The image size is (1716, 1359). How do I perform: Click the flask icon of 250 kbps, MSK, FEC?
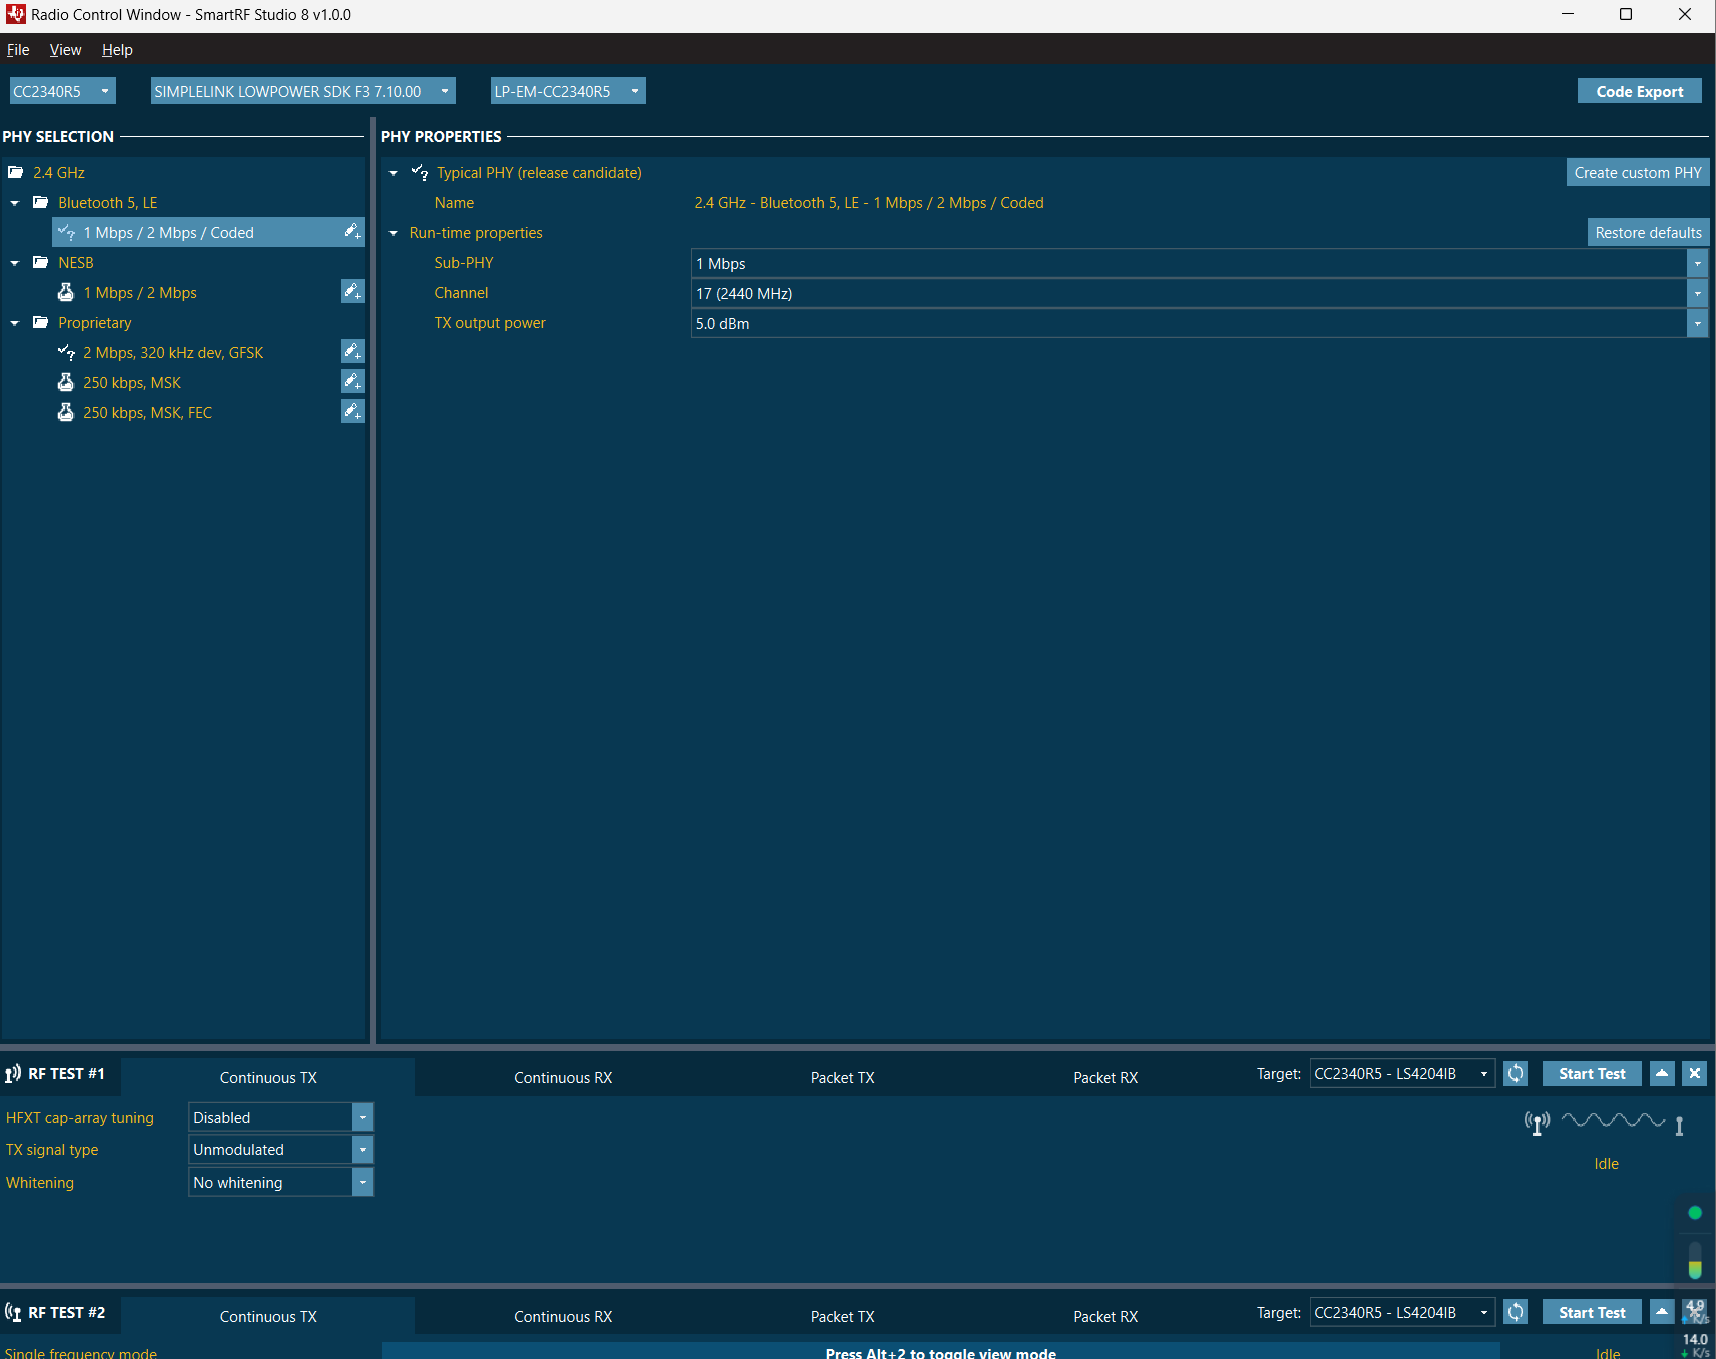(x=66, y=412)
